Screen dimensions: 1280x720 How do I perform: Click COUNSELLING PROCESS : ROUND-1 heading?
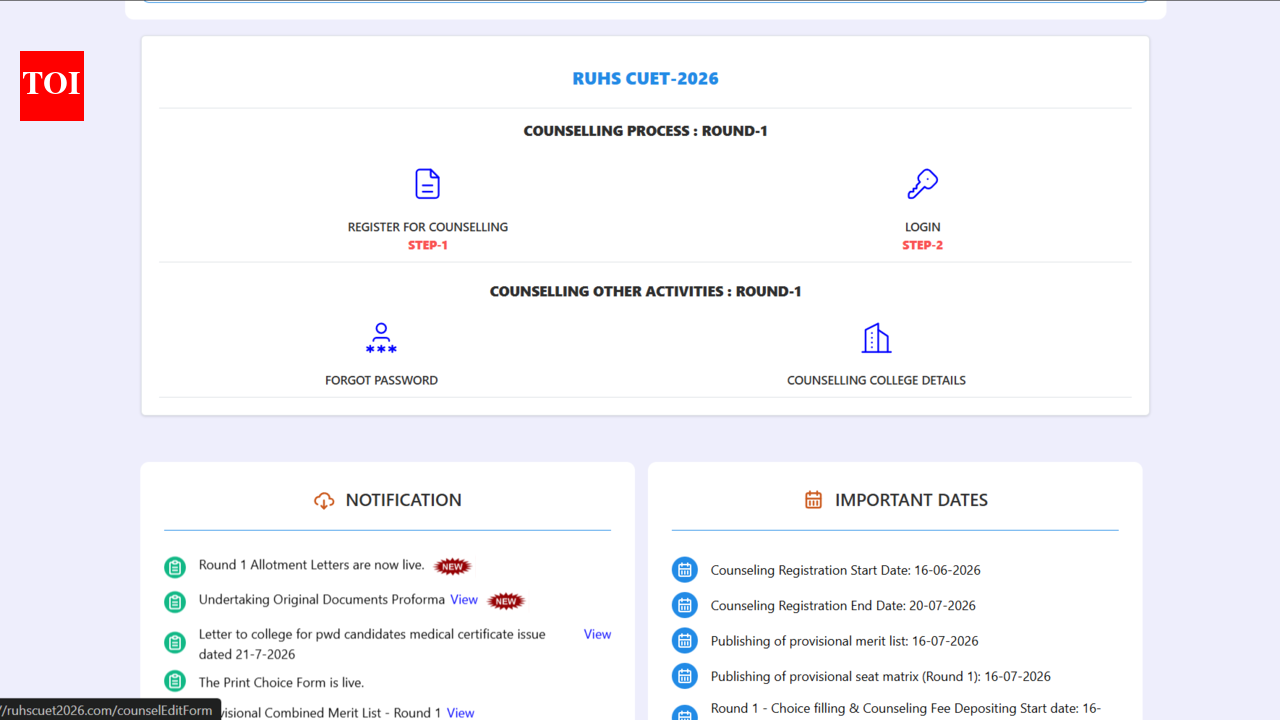(646, 131)
